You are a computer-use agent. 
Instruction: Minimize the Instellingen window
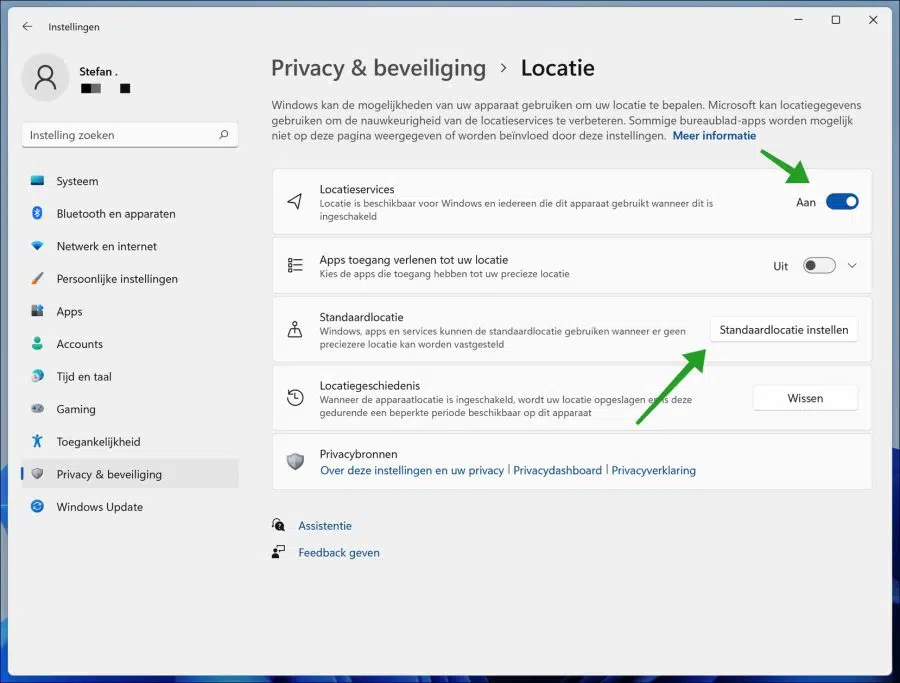coord(798,20)
